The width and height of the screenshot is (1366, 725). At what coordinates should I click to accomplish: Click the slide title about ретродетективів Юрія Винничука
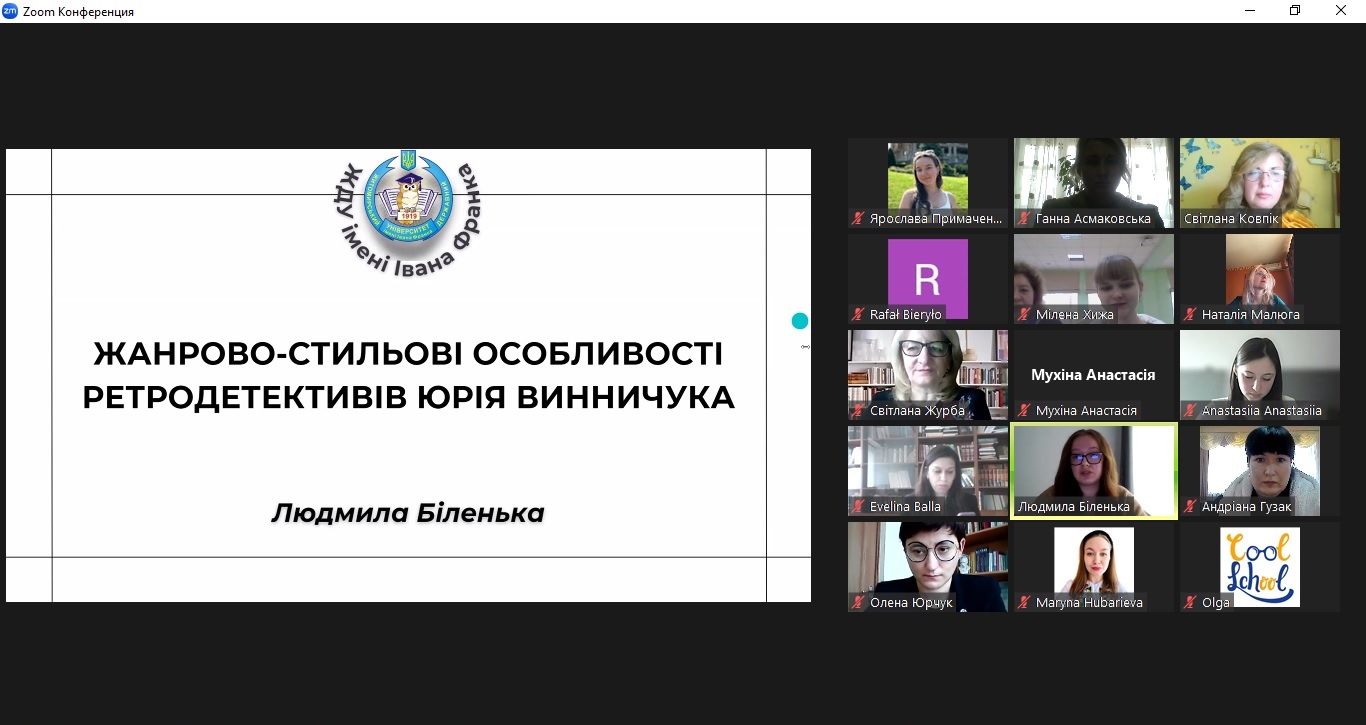pos(408,375)
